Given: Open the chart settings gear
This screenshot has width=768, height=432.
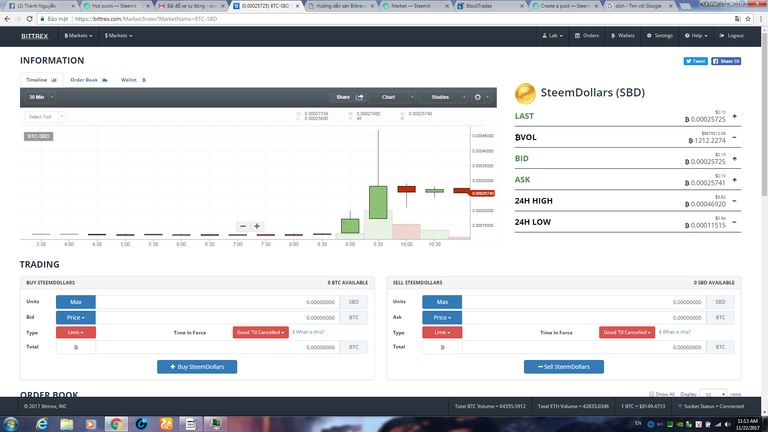Looking at the screenshot, I should point(478,97).
